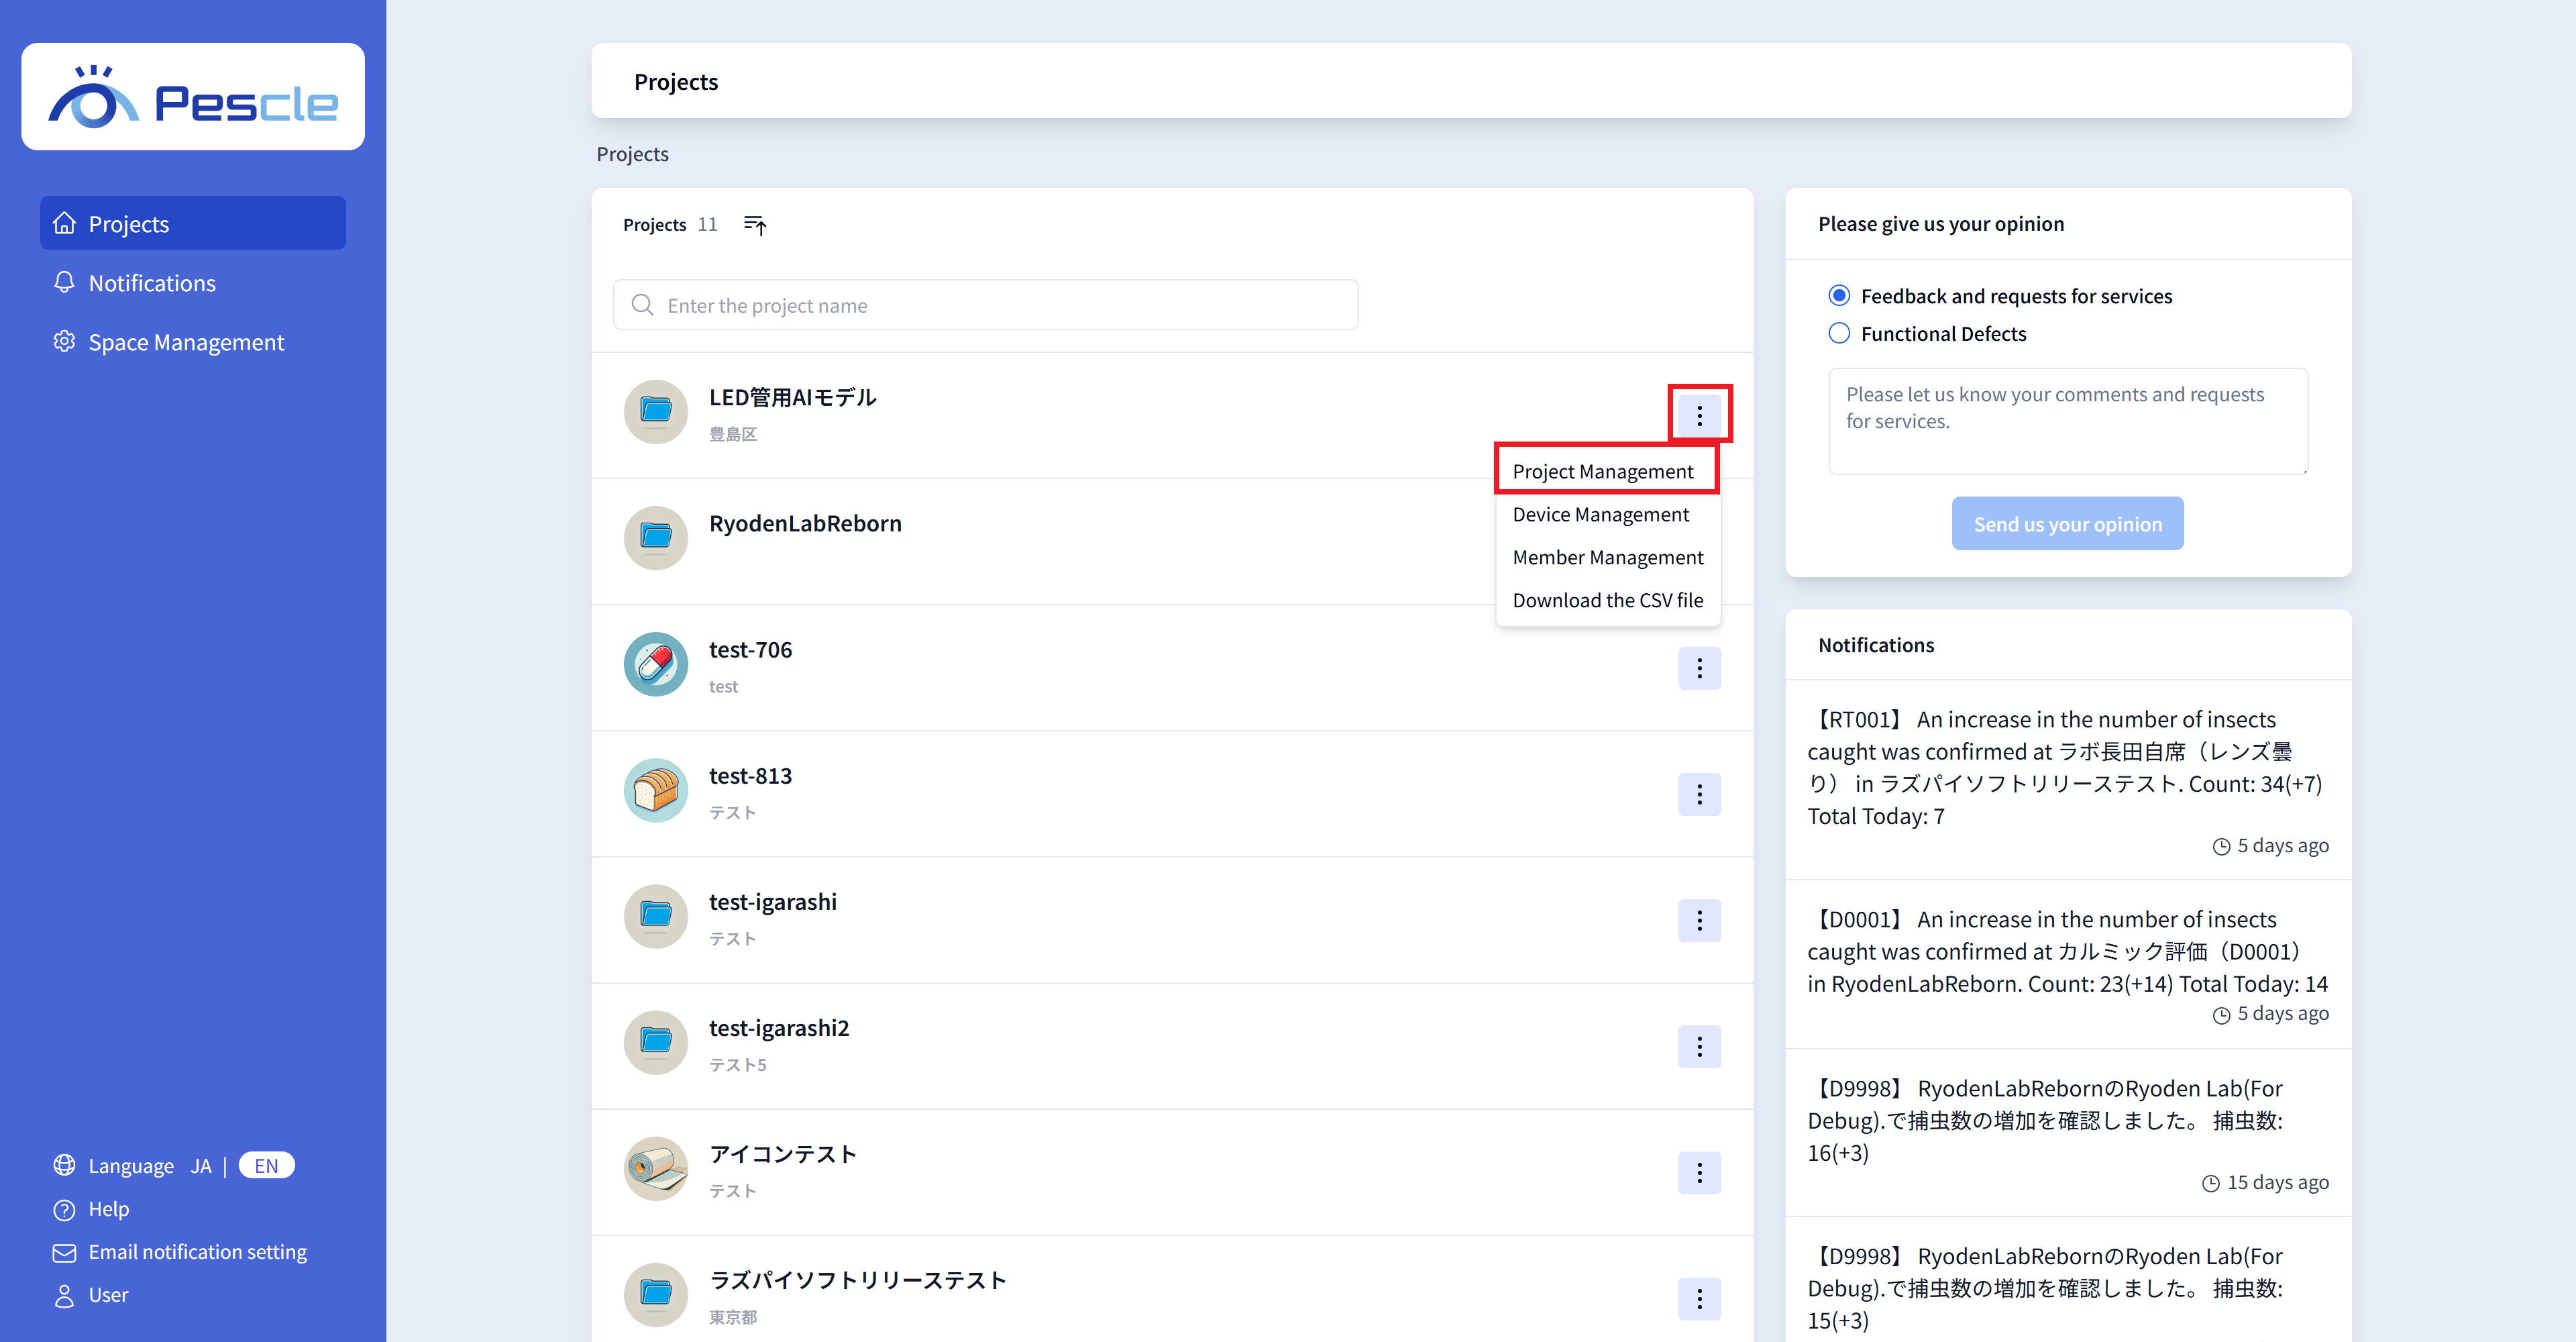
Task: Select Feedback and requests for services radio
Action: click(x=1838, y=296)
